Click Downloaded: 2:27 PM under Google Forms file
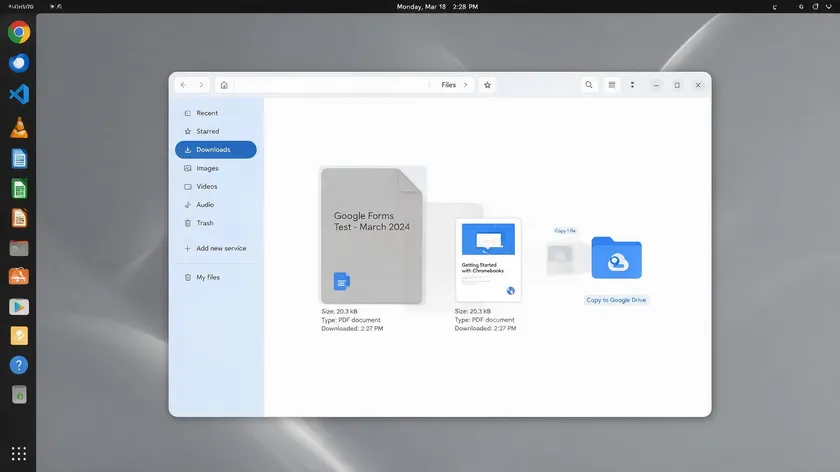Image resolution: width=840 pixels, height=472 pixels. pyautogui.click(x=352, y=328)
